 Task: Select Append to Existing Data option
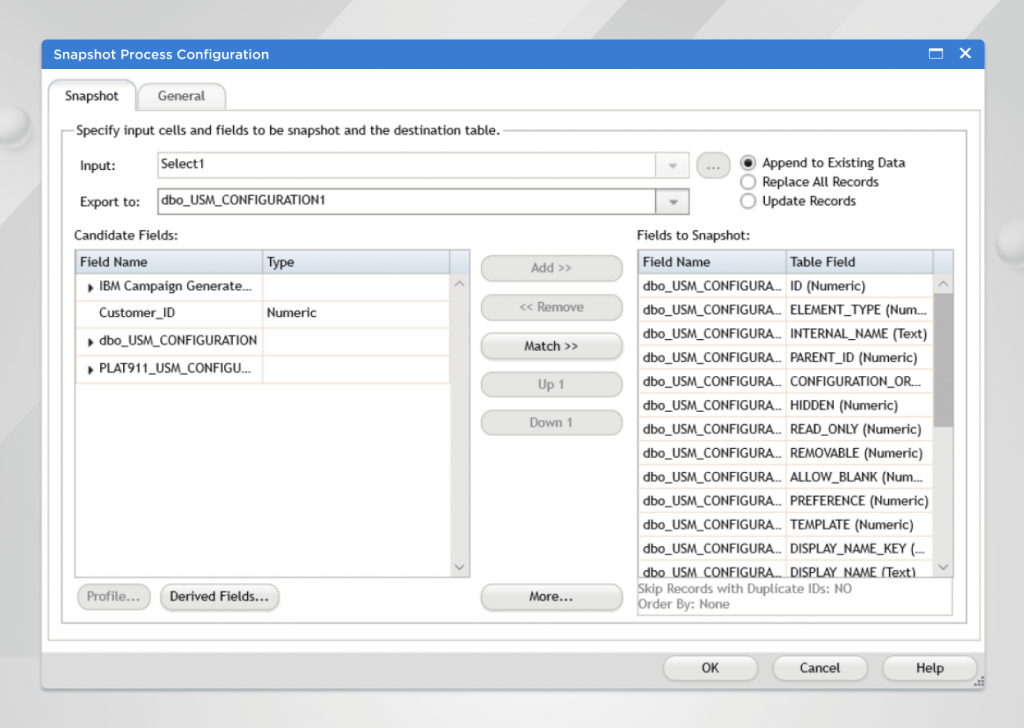pos(748,163)
